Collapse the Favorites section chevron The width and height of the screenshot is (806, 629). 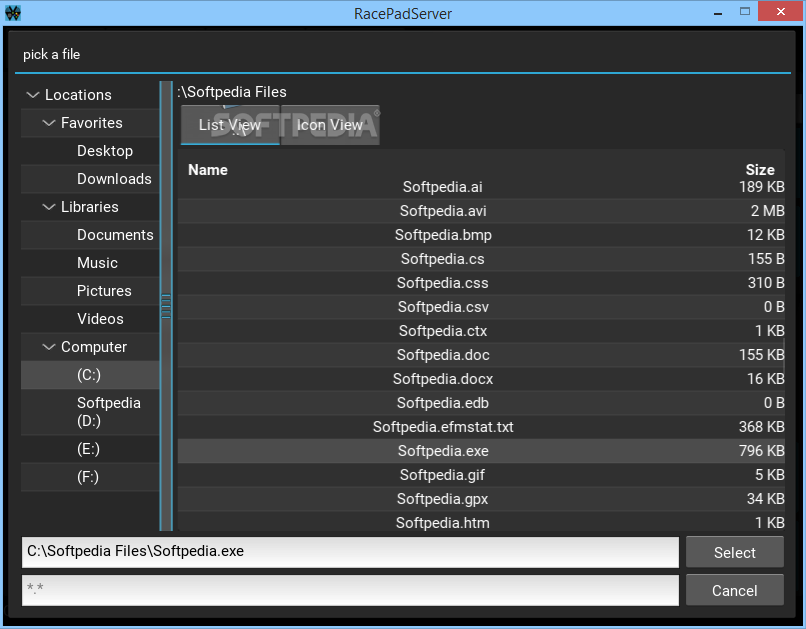tap(49, 123)
